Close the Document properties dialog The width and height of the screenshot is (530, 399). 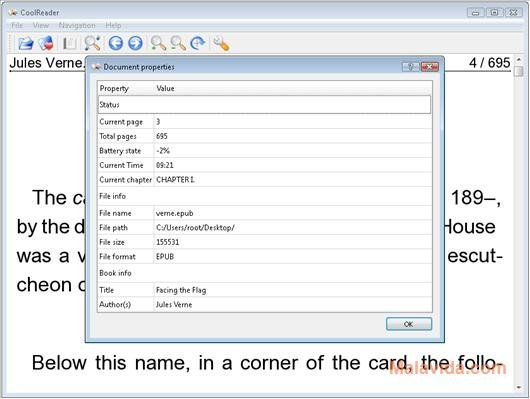click(x=430, y=67)
